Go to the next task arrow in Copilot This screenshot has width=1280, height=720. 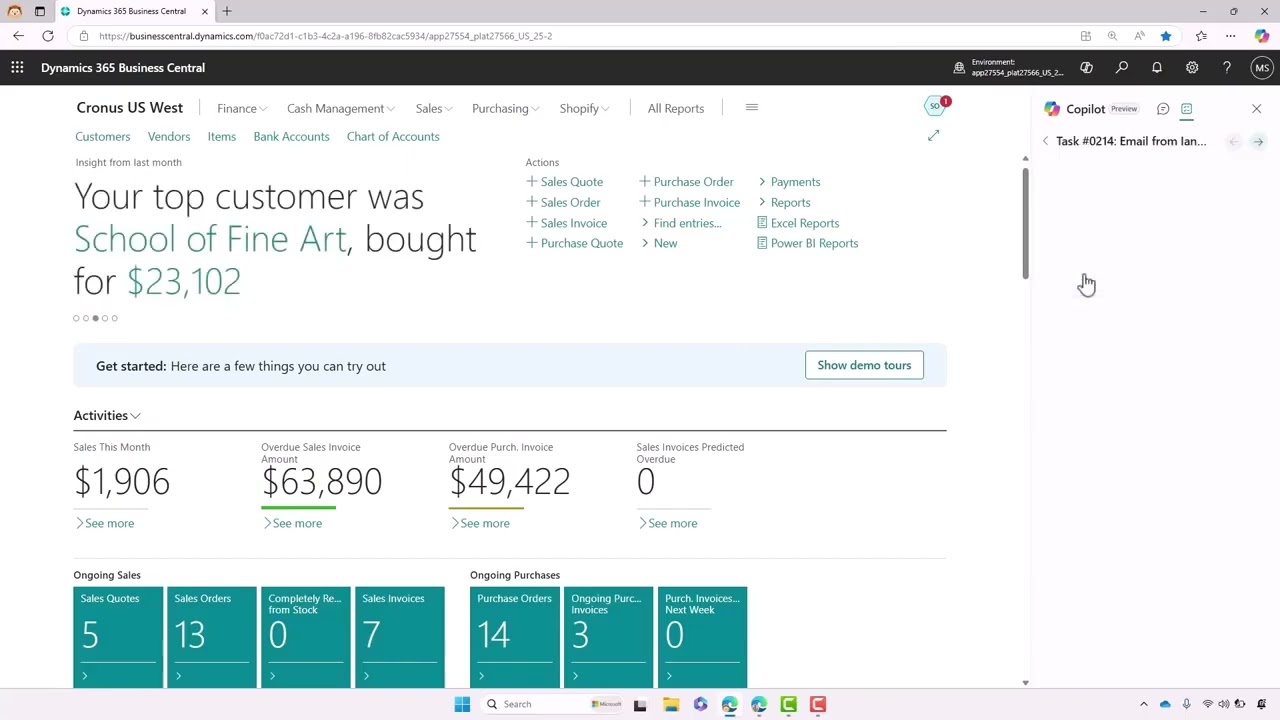coord(1258,142)
